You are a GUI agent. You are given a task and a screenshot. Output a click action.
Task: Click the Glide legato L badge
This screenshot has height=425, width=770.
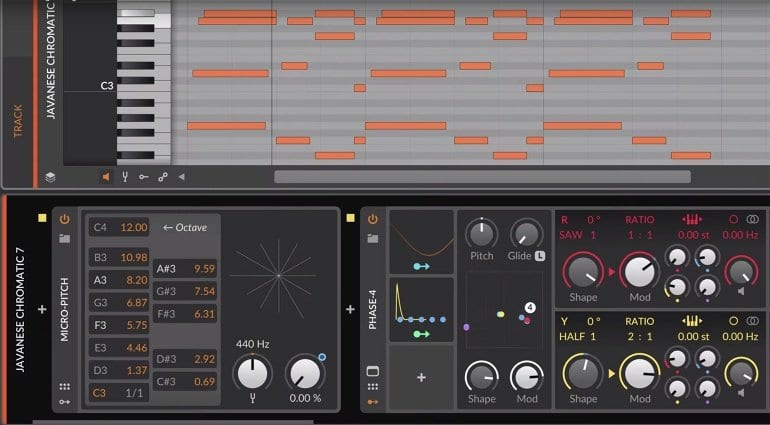coord(540,257)
